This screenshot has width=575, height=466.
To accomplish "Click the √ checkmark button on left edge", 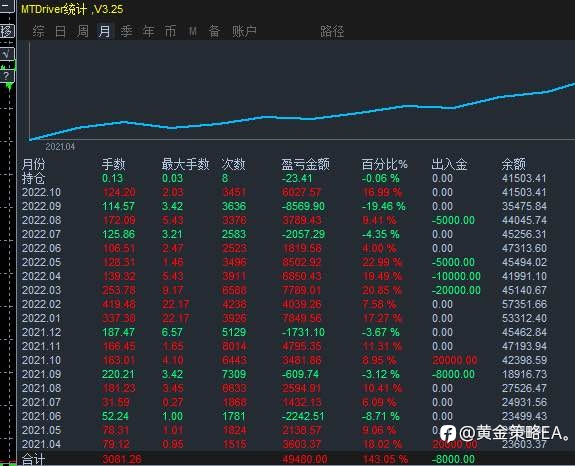I will point(7,54).
